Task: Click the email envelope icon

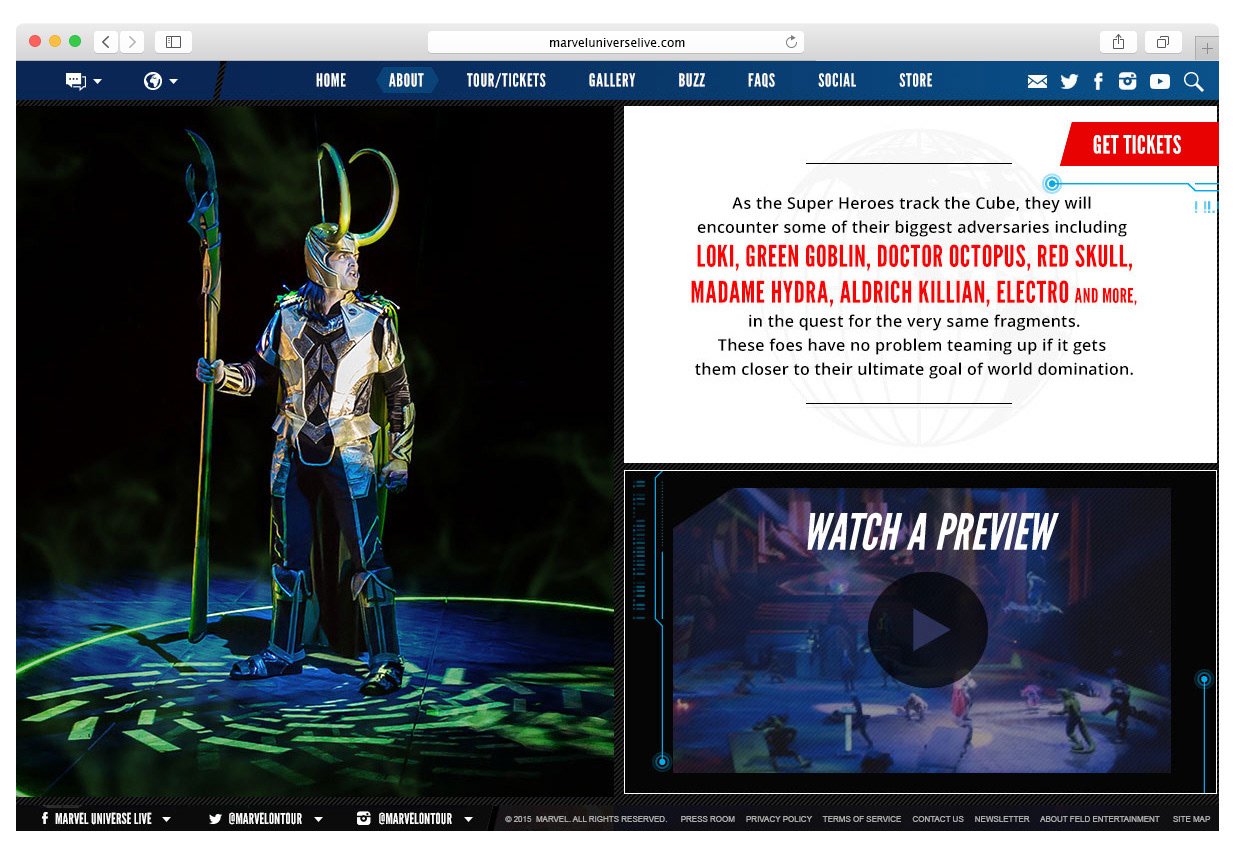Action: tap(1038, 82)
